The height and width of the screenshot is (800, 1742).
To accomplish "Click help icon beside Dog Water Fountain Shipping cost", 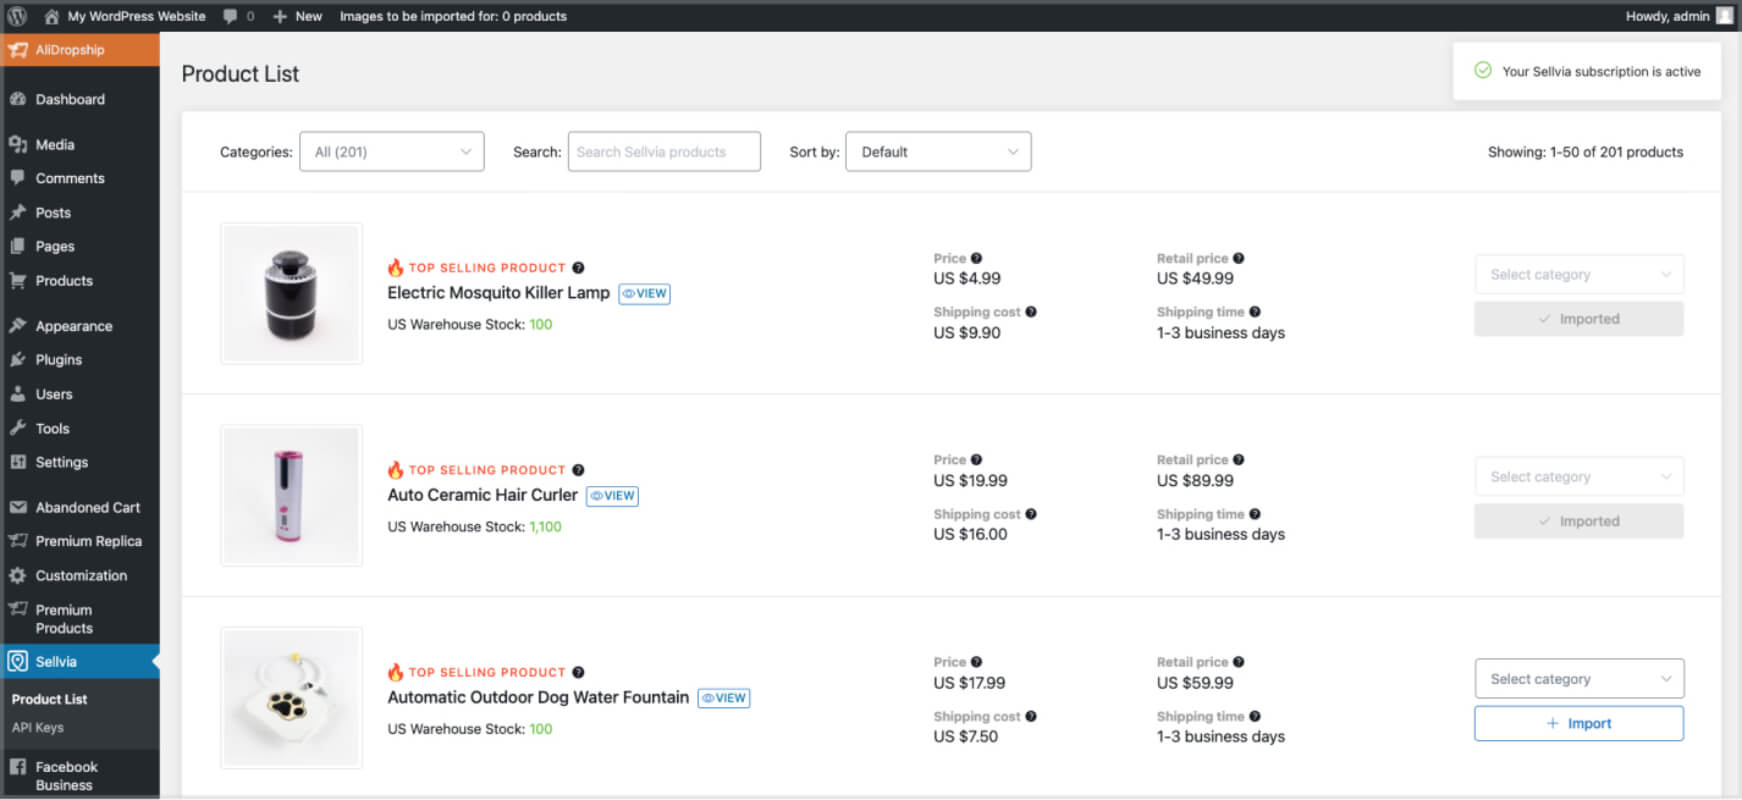I will [1031, 716].
